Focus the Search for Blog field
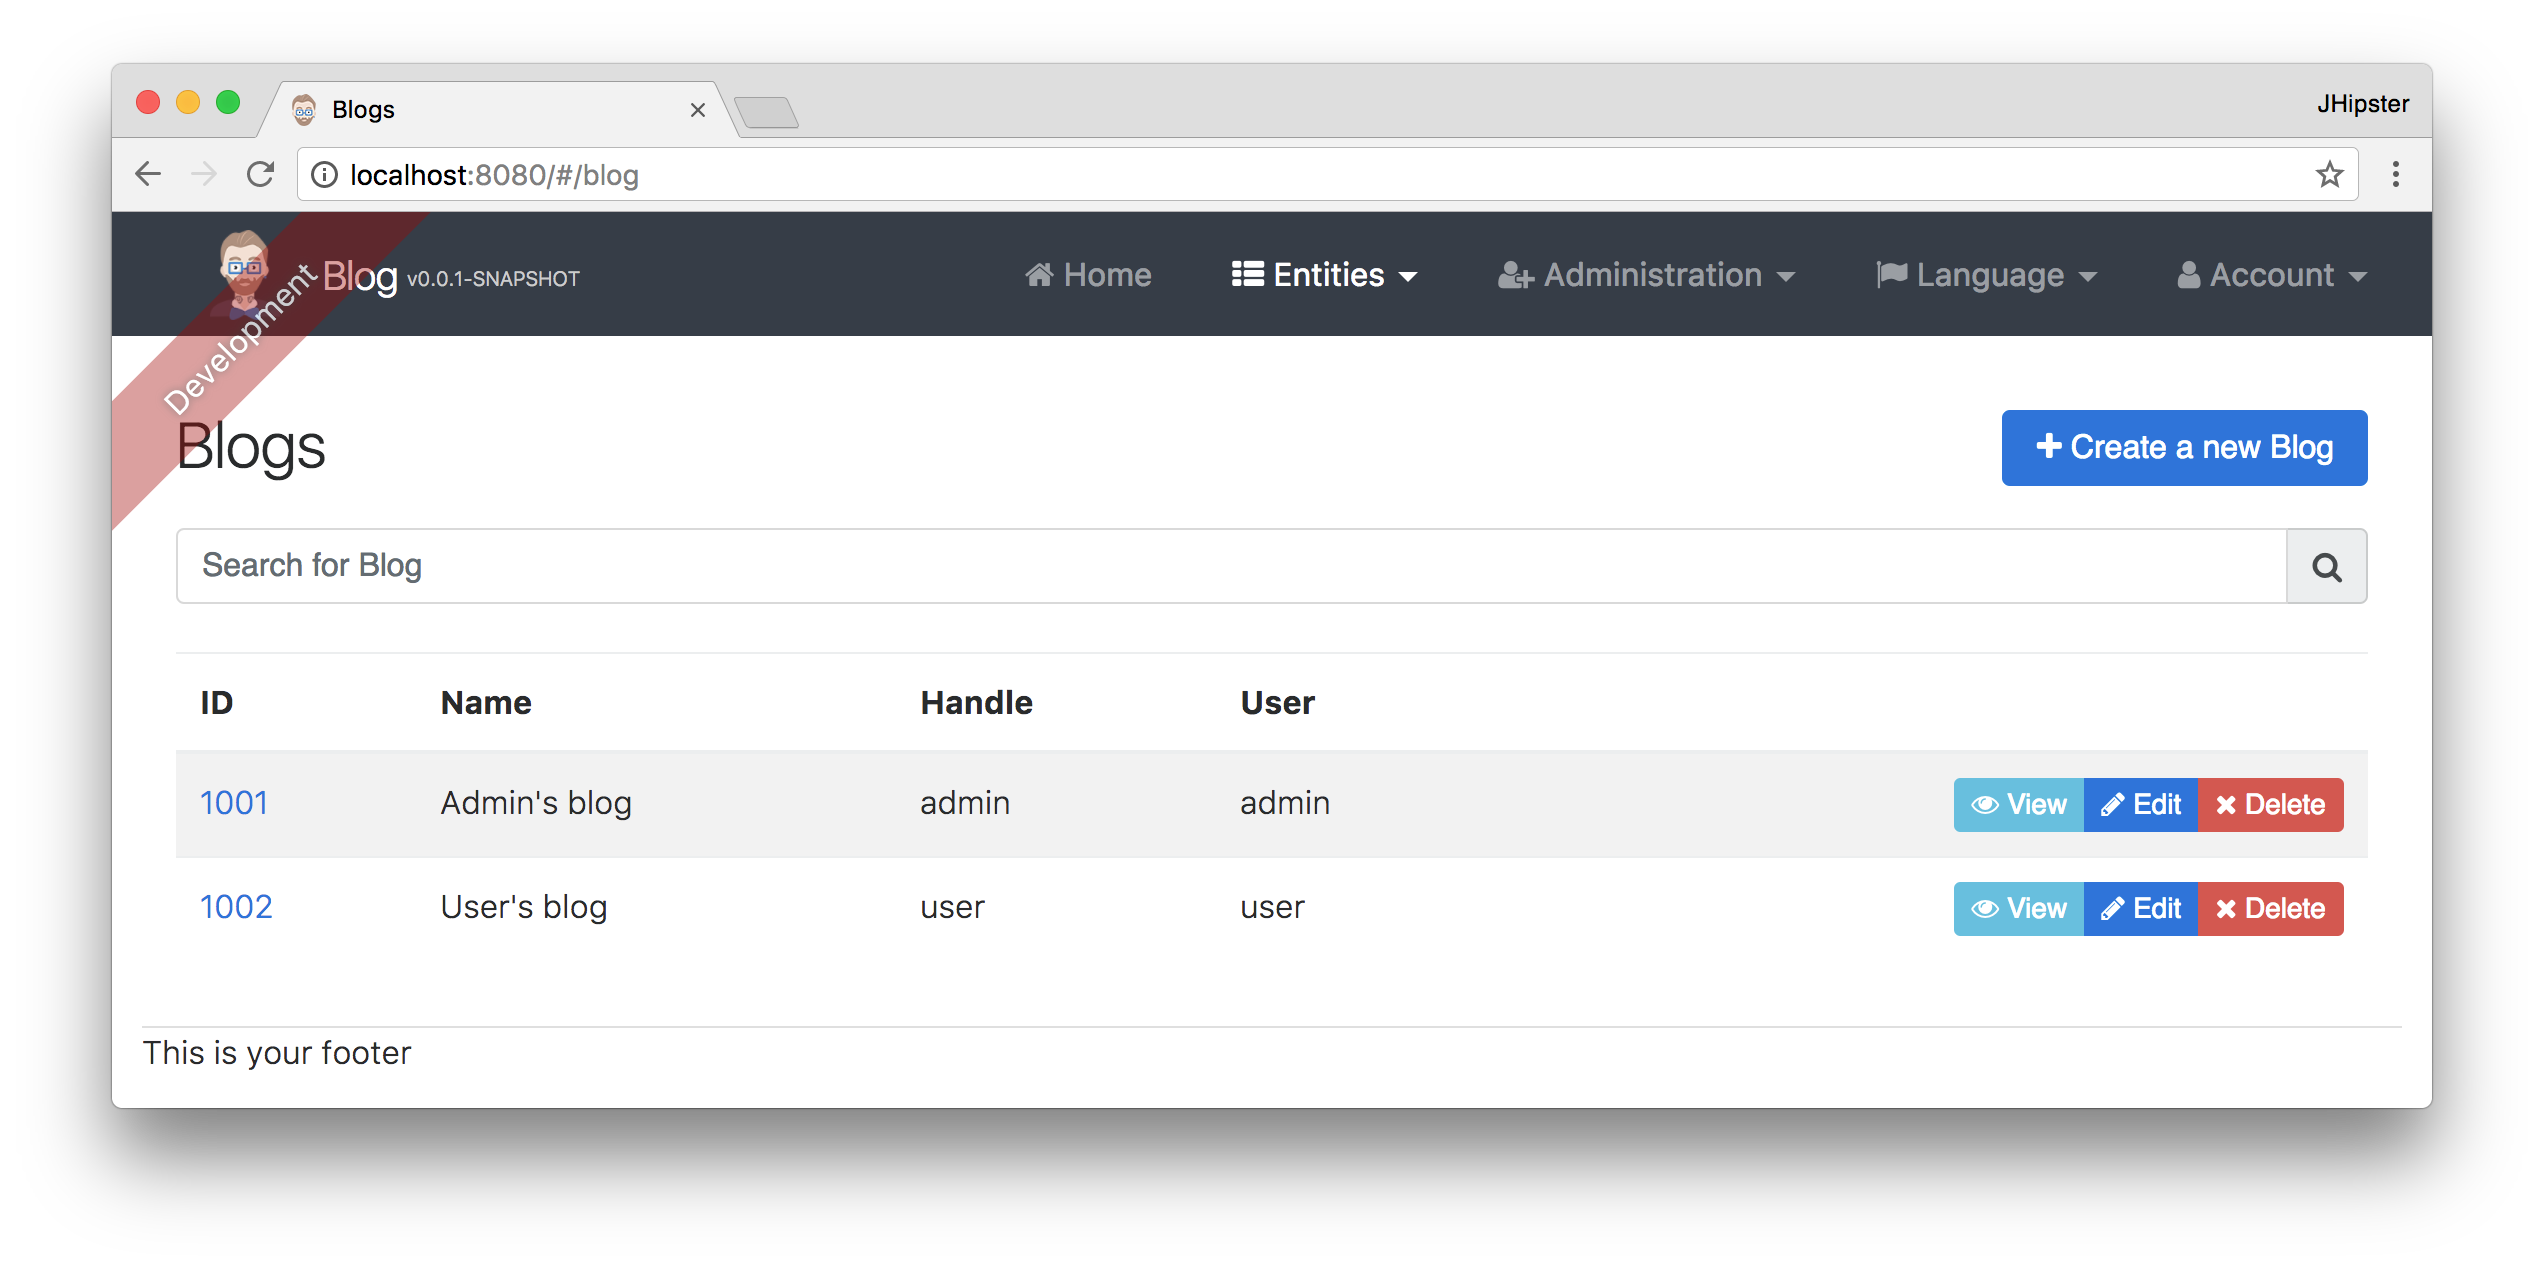The image size is (2544, 1268). coord(1230,566)
